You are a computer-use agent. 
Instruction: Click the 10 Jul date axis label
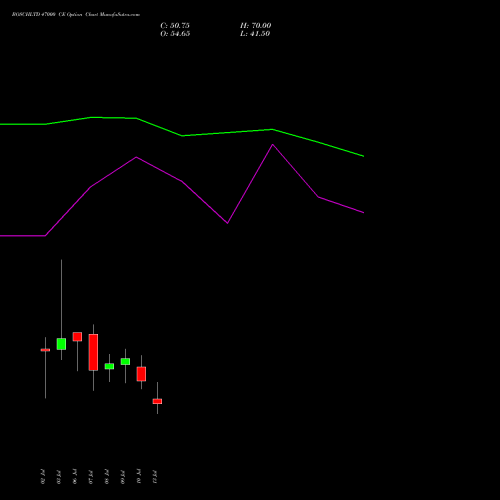(x=139, y=477)
